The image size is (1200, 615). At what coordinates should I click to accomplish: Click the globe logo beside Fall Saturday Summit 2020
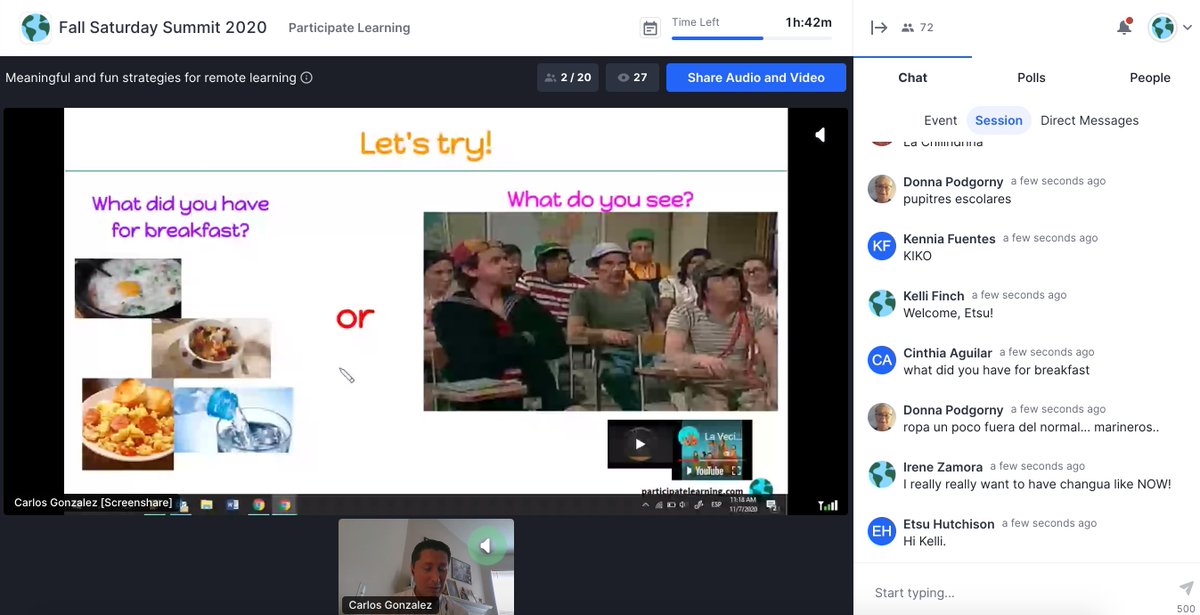coord(36,28)
